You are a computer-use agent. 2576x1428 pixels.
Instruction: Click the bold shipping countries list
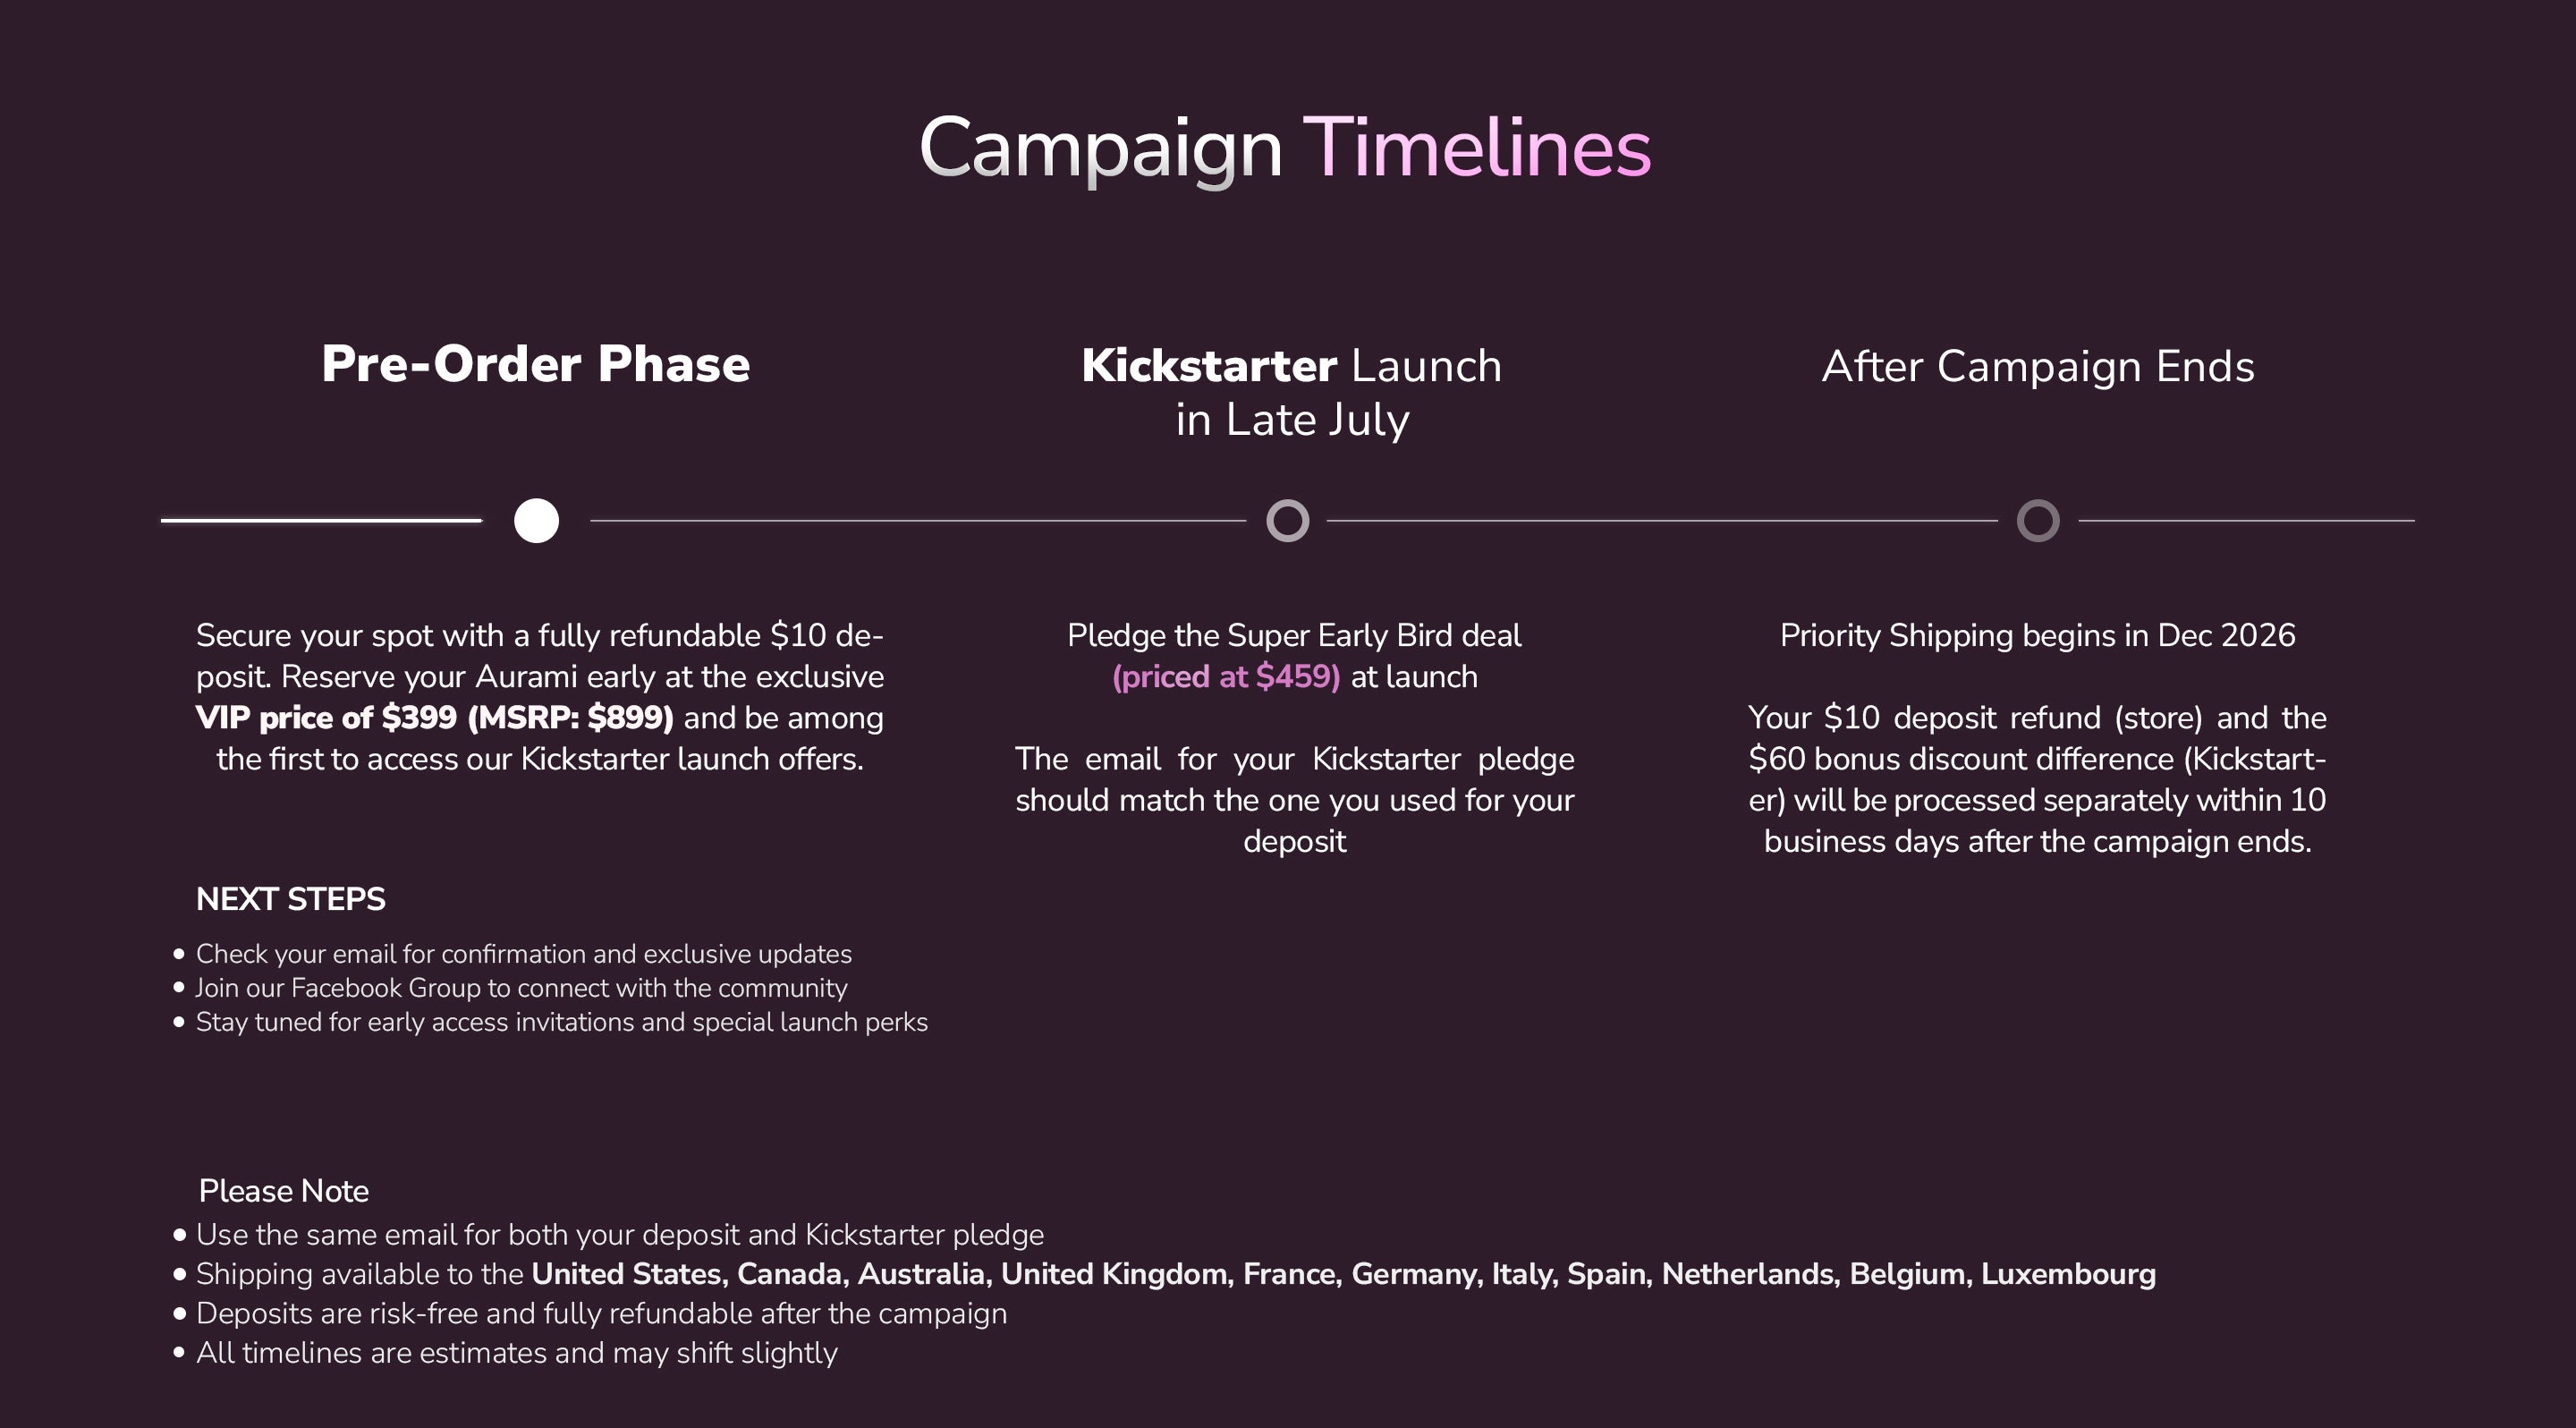1344,1274
